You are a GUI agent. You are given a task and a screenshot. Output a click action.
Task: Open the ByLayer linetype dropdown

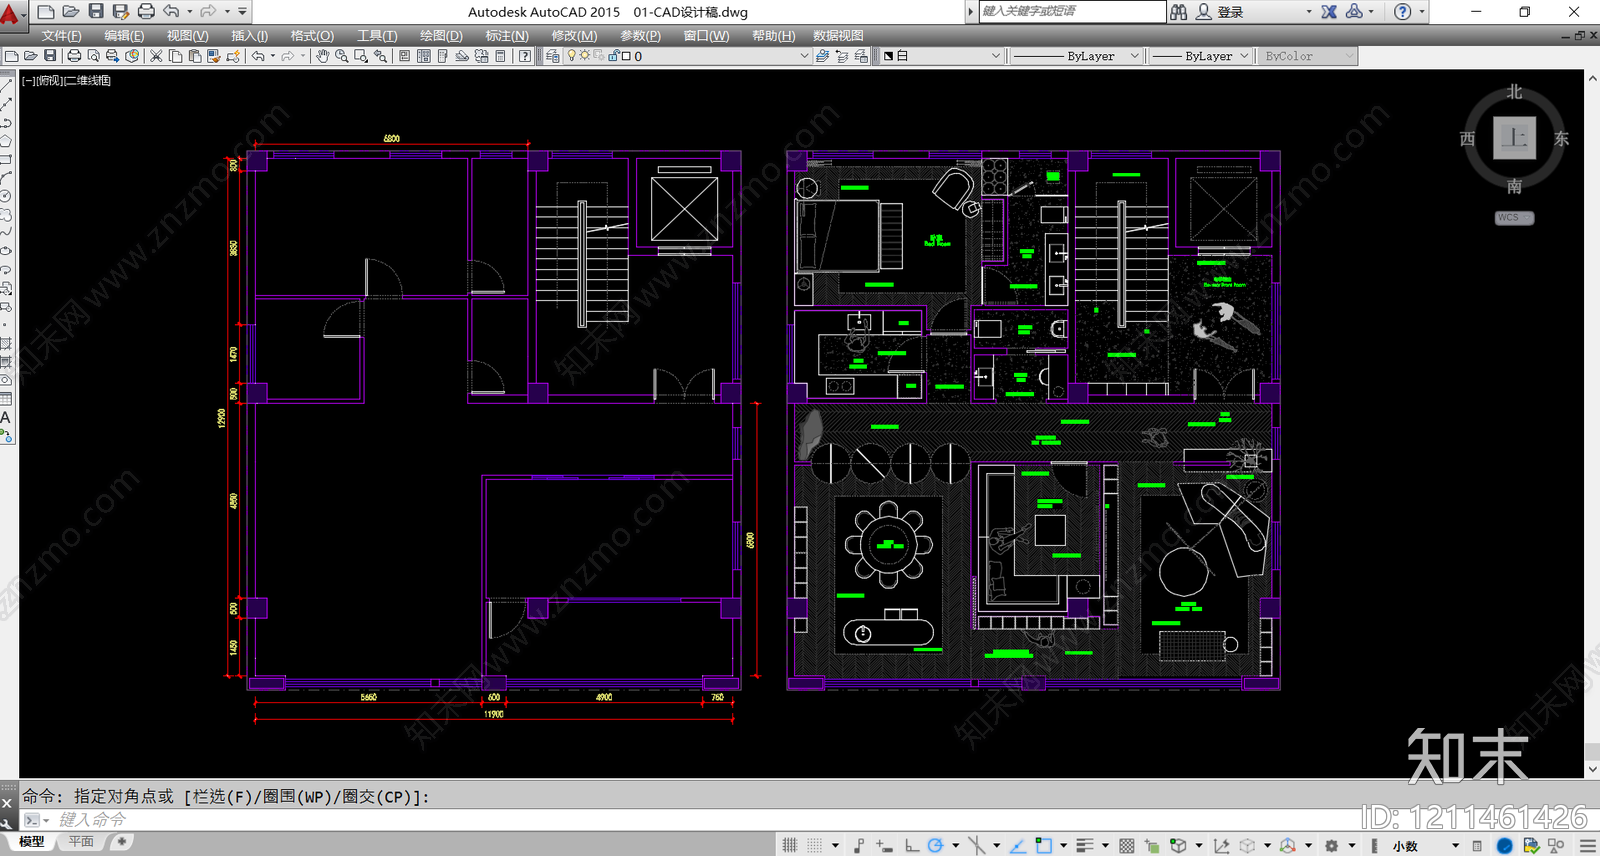coord(1077,56)
